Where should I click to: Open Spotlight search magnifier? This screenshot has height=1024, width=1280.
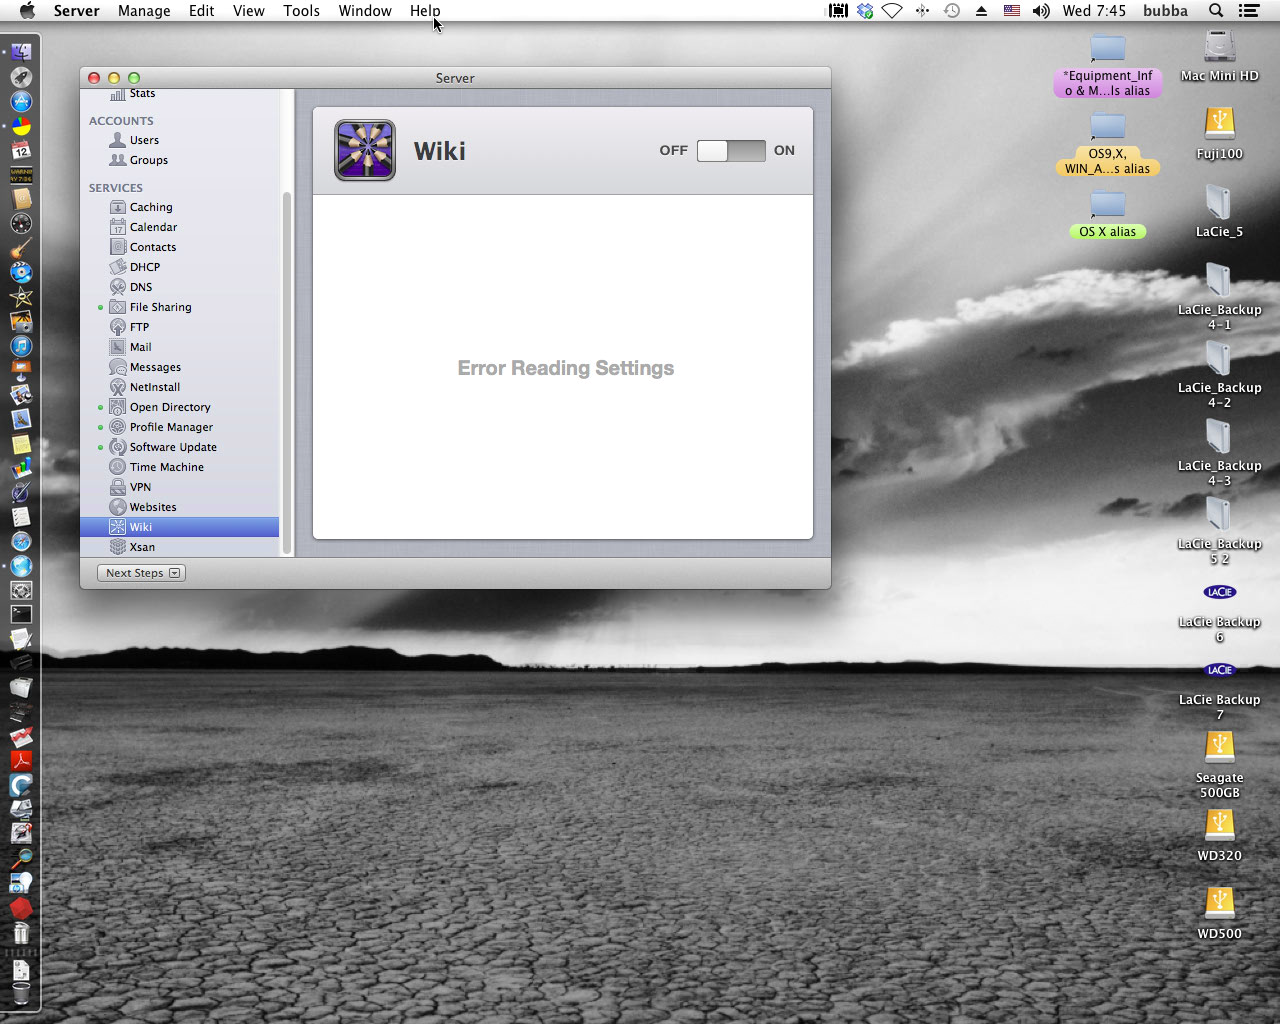(1216, 11)
